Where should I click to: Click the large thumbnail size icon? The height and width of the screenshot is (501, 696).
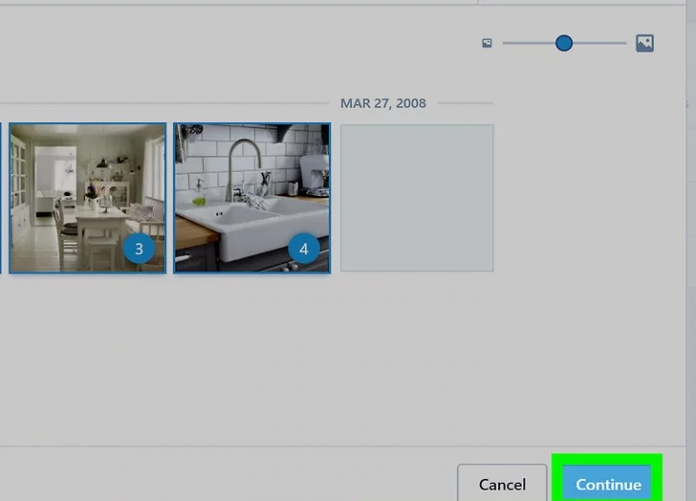[645, 43]
